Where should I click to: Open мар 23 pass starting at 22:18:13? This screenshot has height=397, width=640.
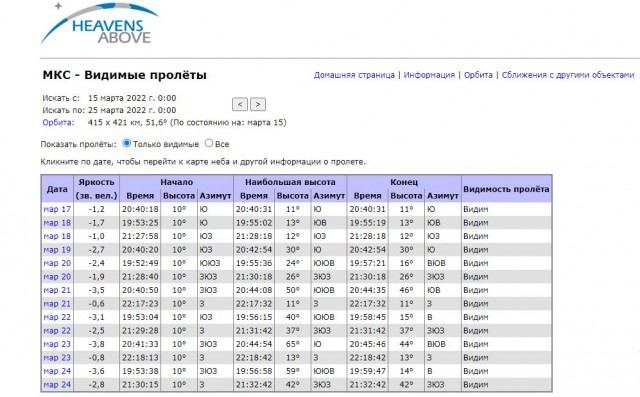tap(57, 357)
